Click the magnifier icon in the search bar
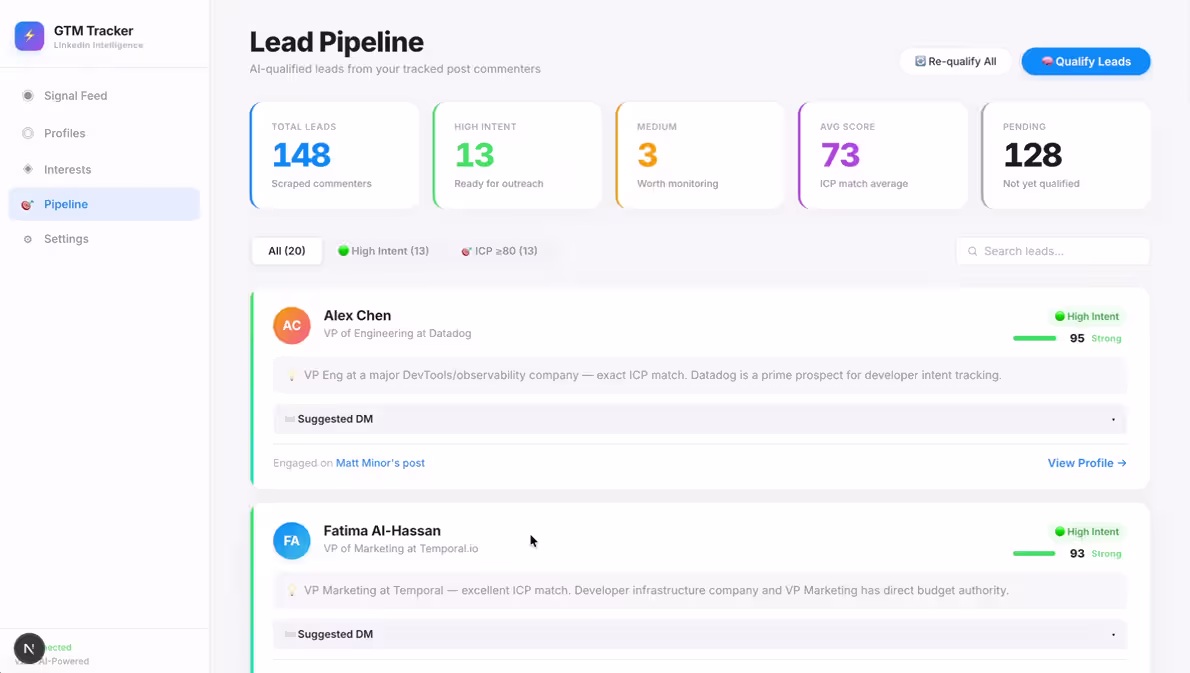The image size is (1190, 673). pos(972,251)
